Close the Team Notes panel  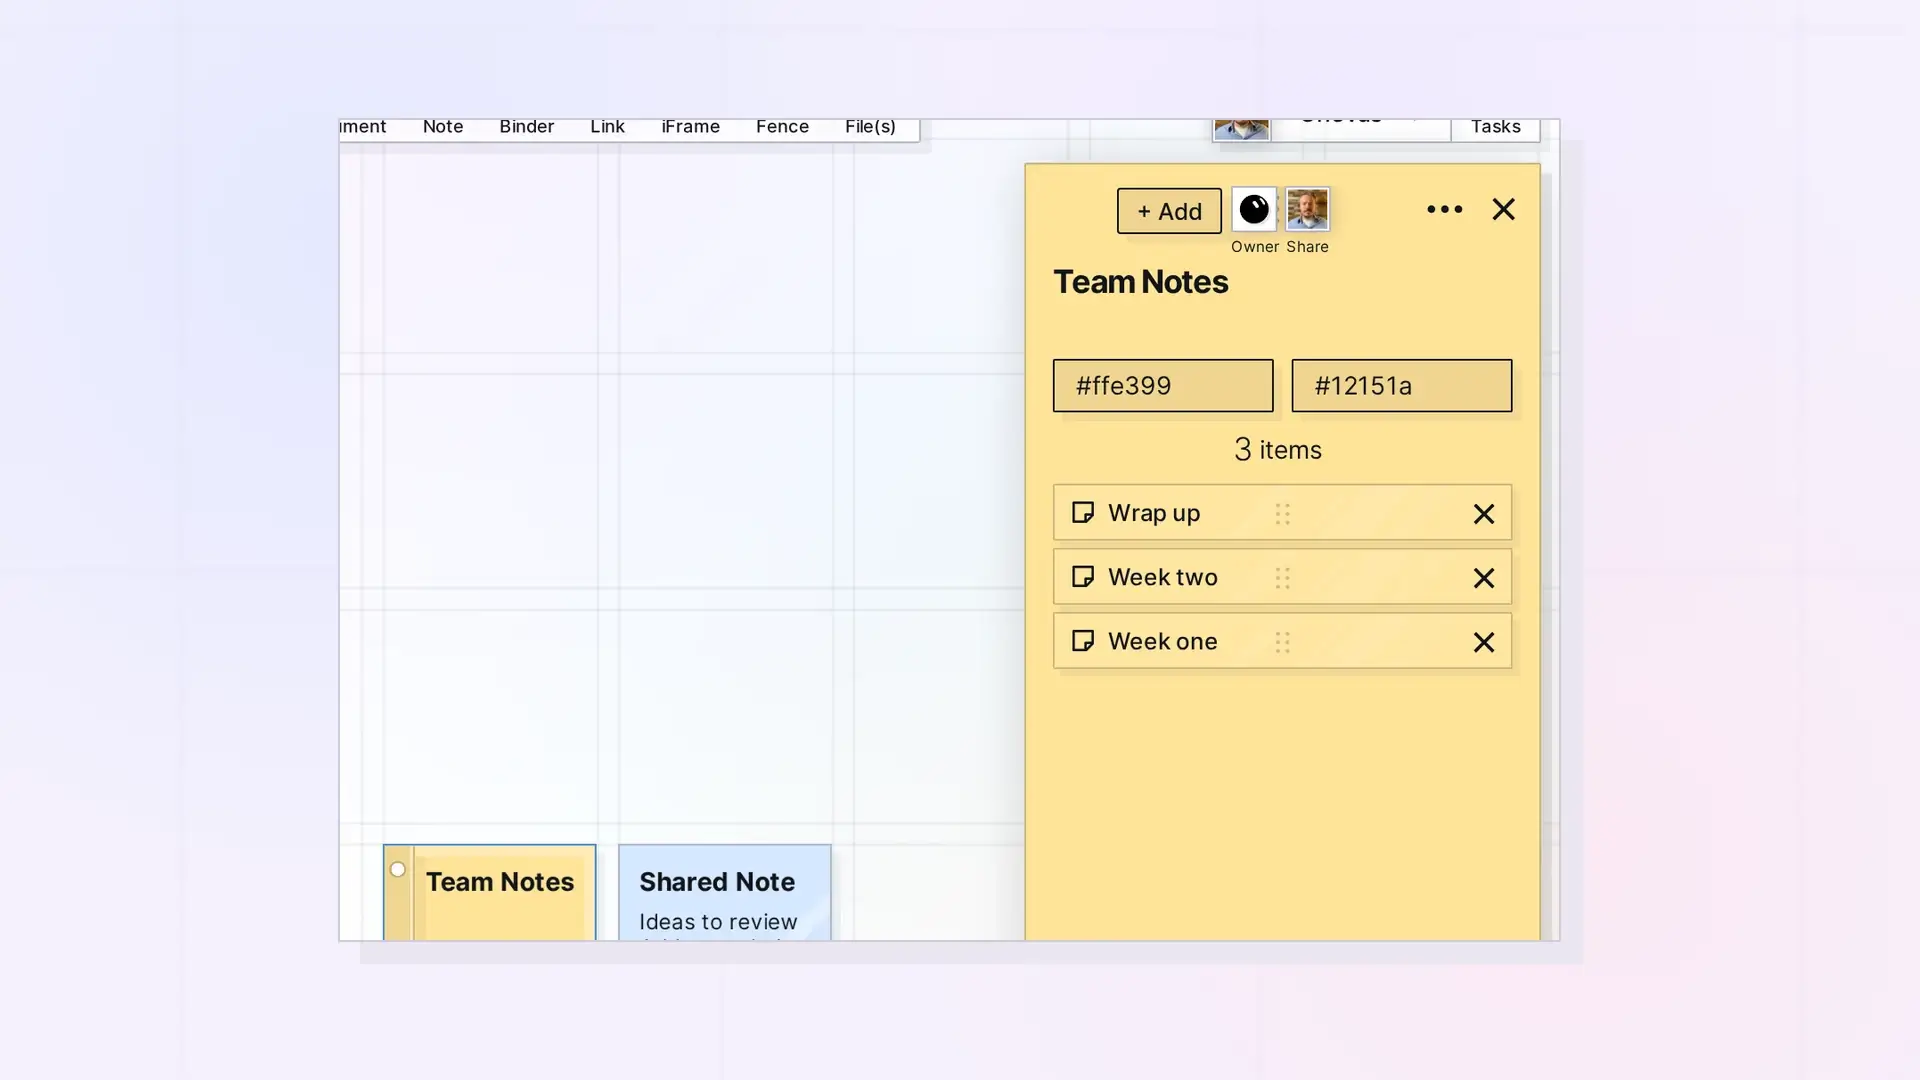pyautogui.click(x=1503, y=209)
